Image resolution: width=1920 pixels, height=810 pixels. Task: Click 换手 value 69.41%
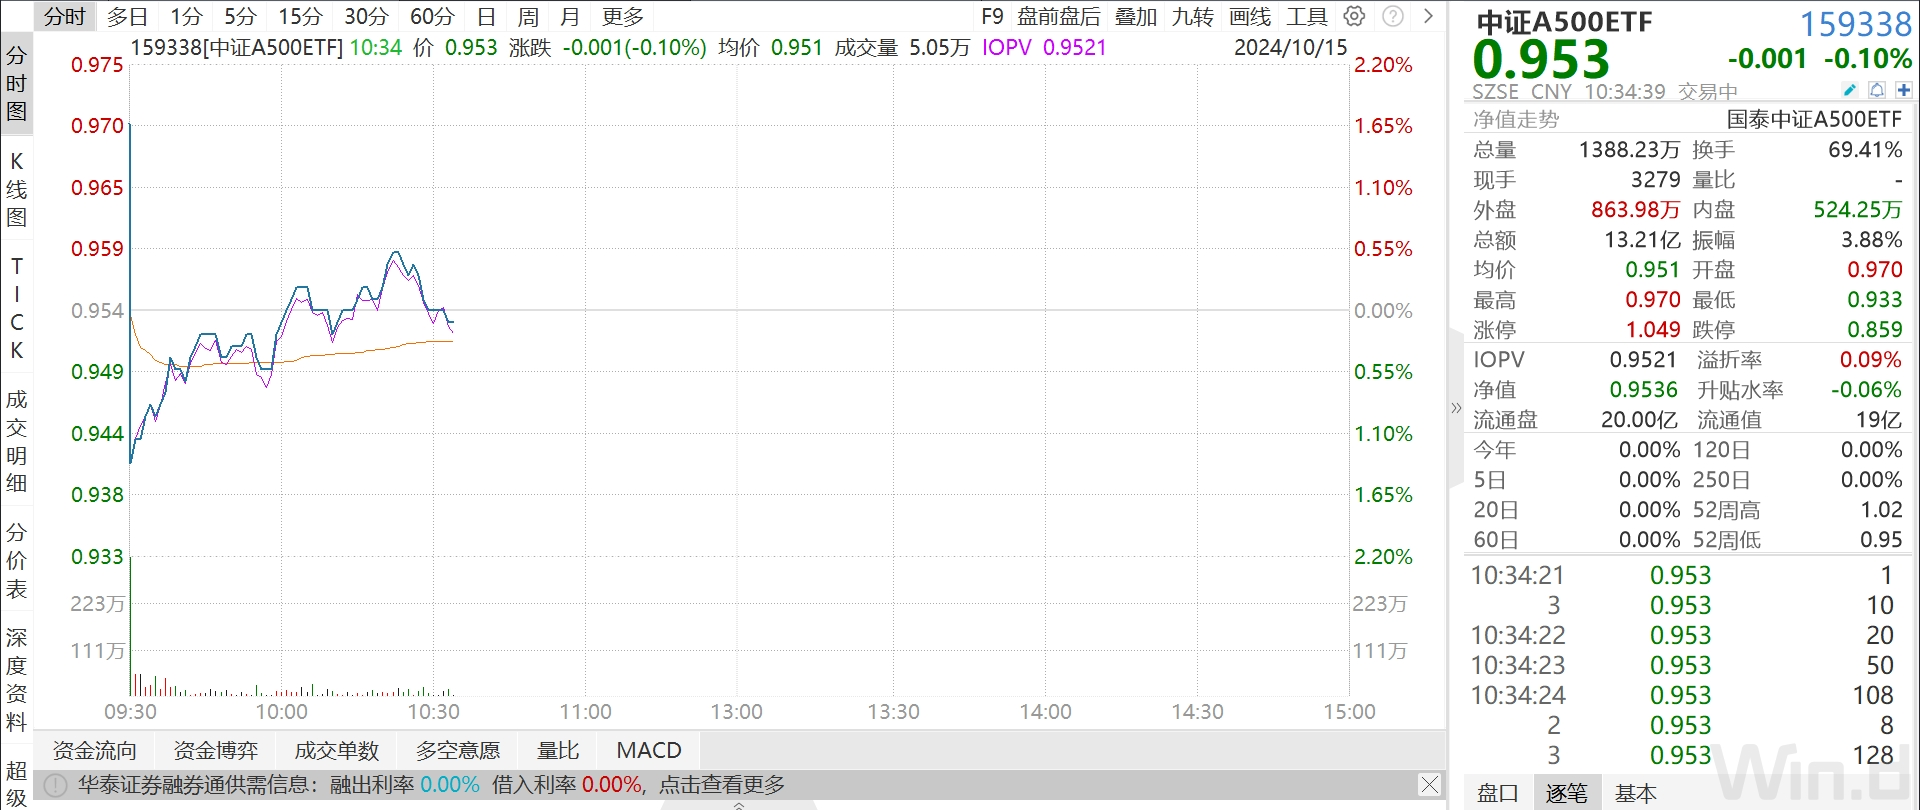(x=1865, y=150)
